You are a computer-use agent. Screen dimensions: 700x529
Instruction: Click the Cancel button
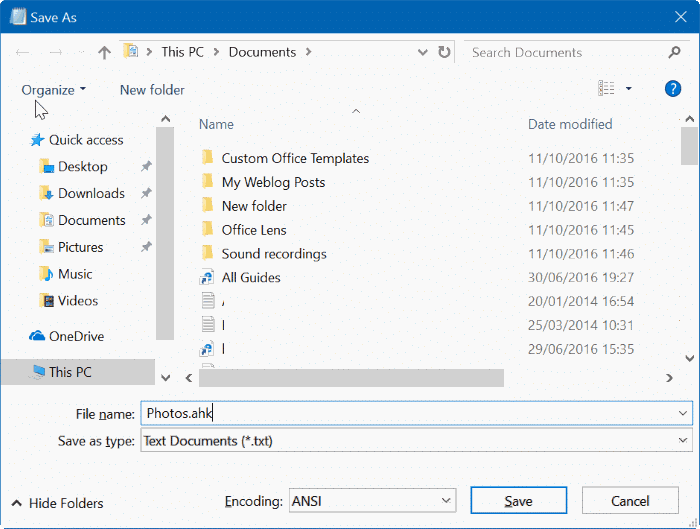[630, 501]
